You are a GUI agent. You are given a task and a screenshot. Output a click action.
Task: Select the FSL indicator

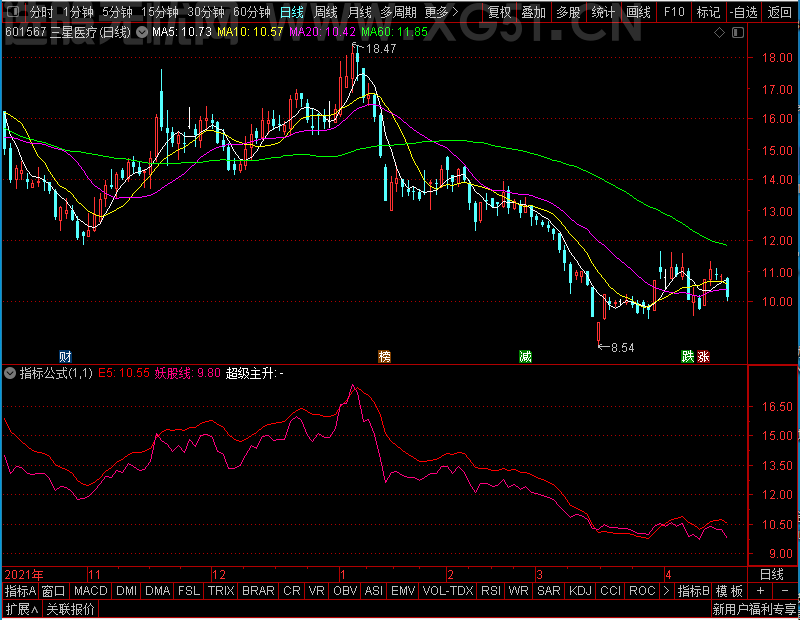click(189, 591)
